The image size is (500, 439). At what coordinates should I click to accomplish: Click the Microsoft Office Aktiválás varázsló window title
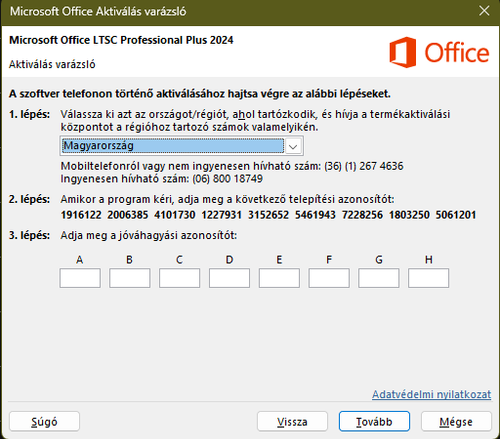point(98,11)
